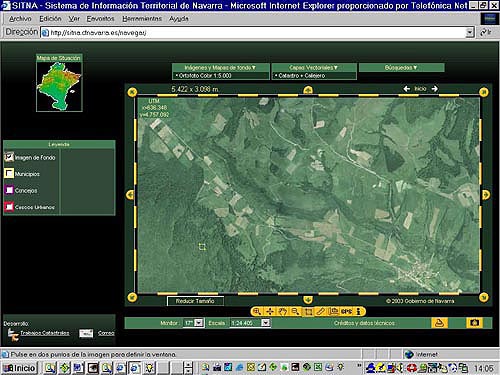The width and height of the screenshot is (500, 375).
Task: Pan map to the northwest corner arrow
Action: pyautogui.click(x=132, y=92)
